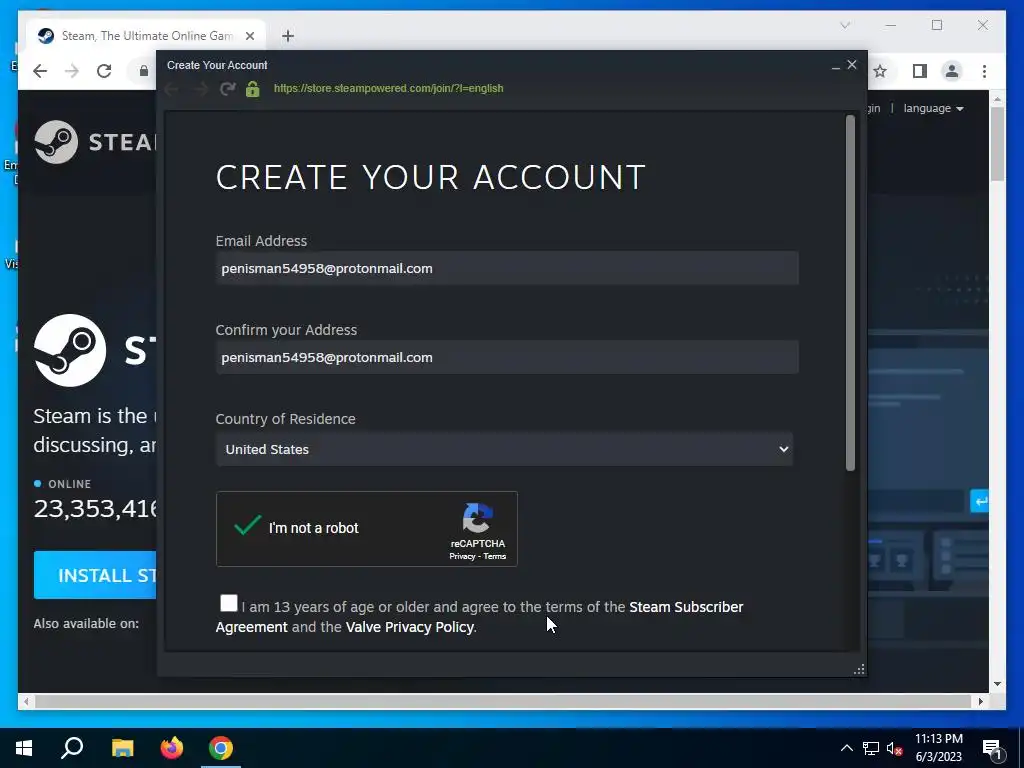1024x768 pixels.
Task: Open Chrome's profile avatar menu
Action: click(x=952, y=71)
